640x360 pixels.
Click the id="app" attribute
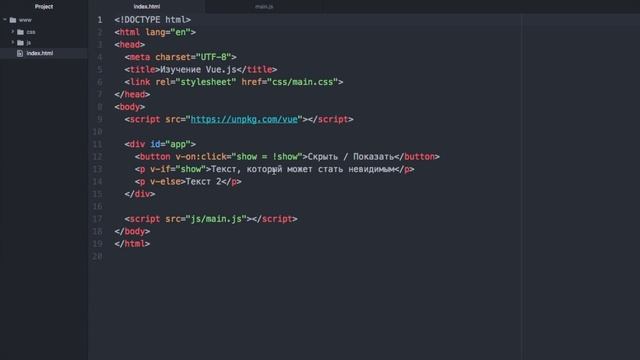pyautogui.click(x=170, y=144)
